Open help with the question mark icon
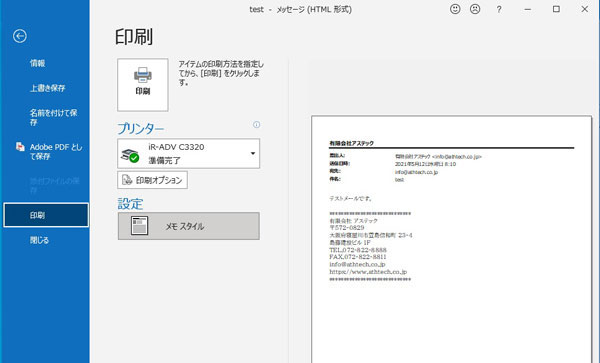This screenshot has width=600, height=363. coord(499,10)
